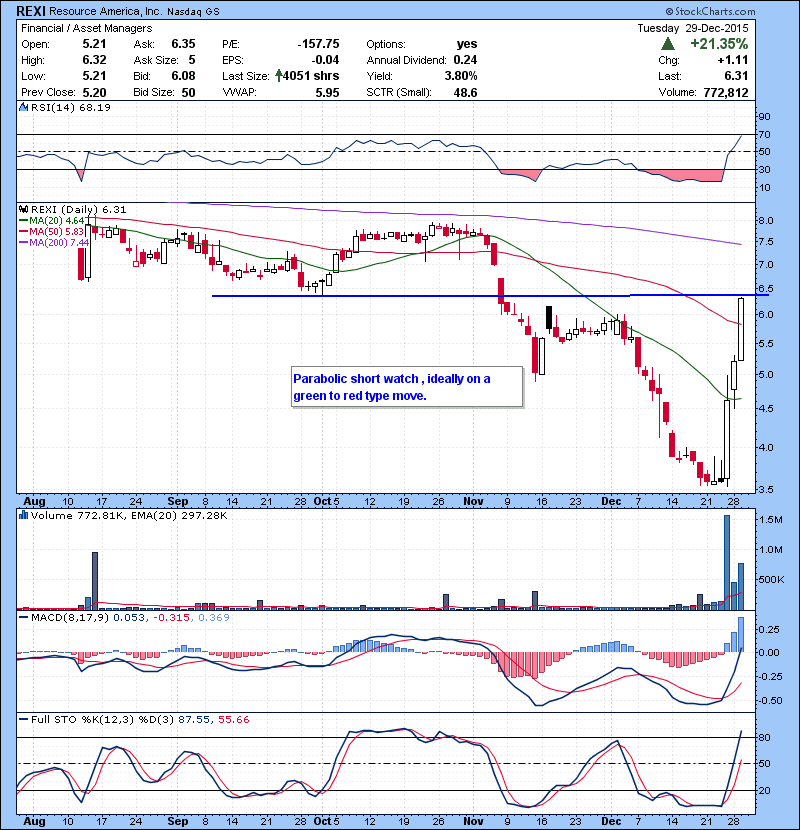Image resolution: width=800 pixels, height=830 pixels.
Task: Click the Prev Close value 5.20
Action: coord(94,93)
